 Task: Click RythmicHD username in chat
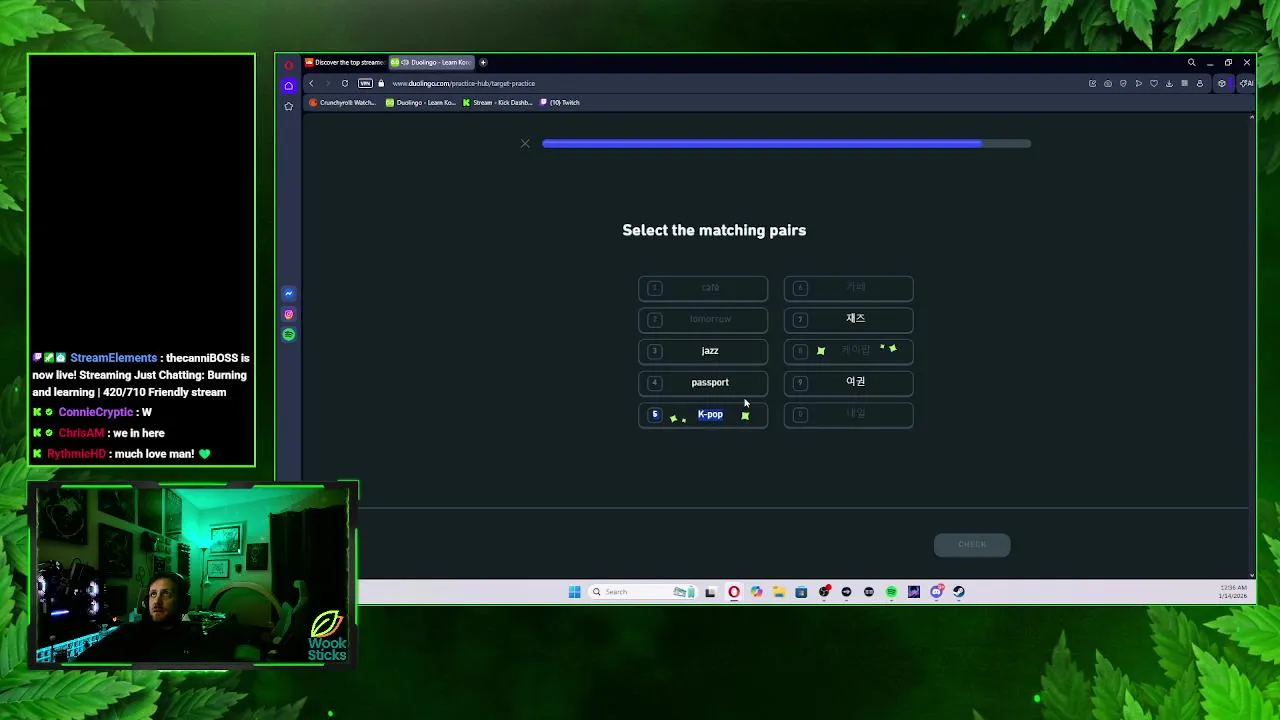click(76, 454)
